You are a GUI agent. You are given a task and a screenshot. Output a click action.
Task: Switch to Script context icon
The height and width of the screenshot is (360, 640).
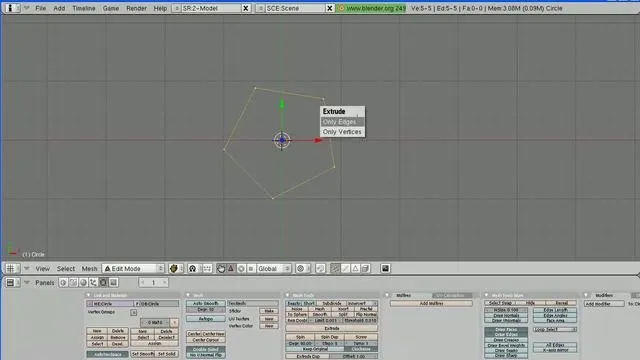point(73,282)
